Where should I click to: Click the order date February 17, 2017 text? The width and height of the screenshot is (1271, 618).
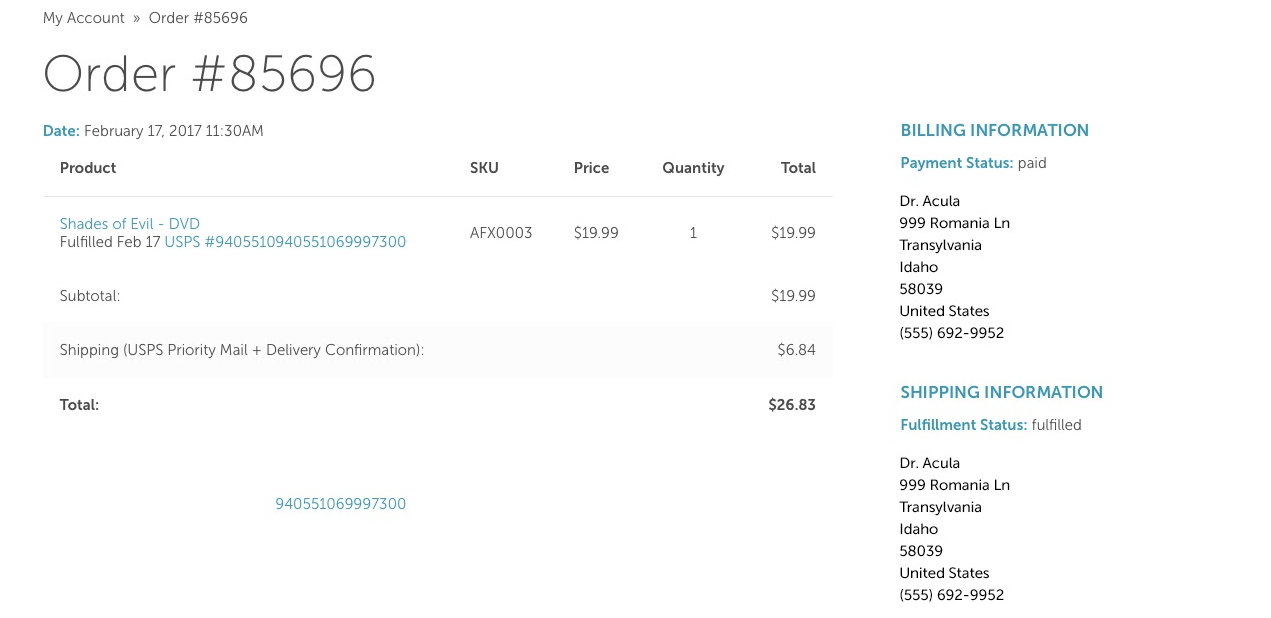173,131
